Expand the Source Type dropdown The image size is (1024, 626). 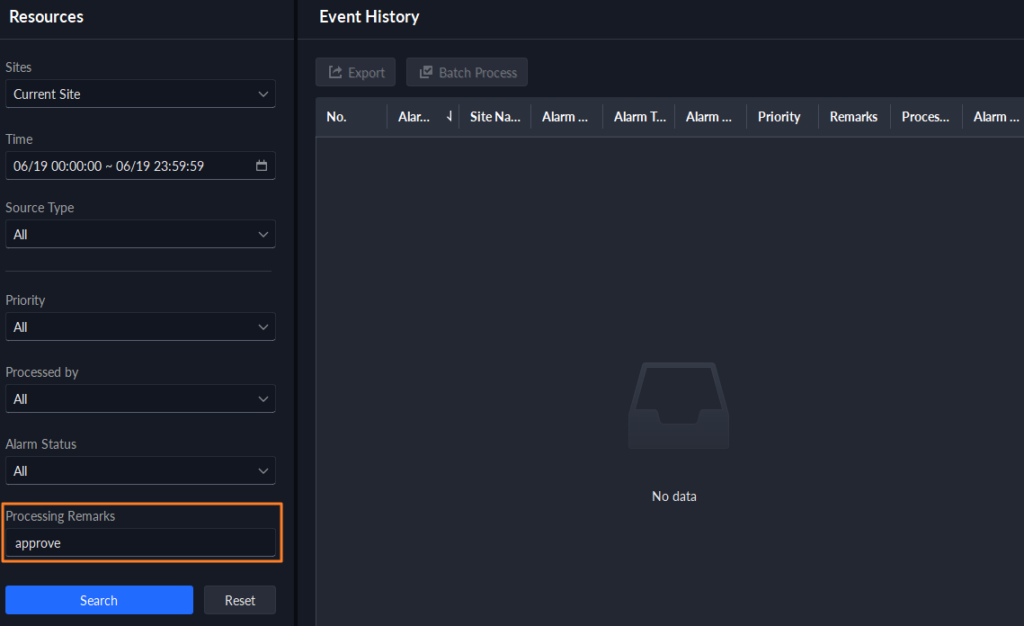(x=140, y=234)
